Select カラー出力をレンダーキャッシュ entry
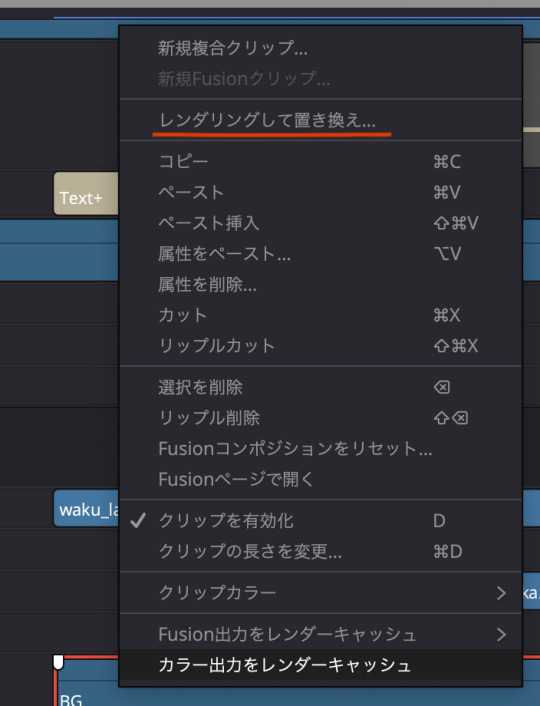Viewport: 540px width, 706px height. (320, 665)
